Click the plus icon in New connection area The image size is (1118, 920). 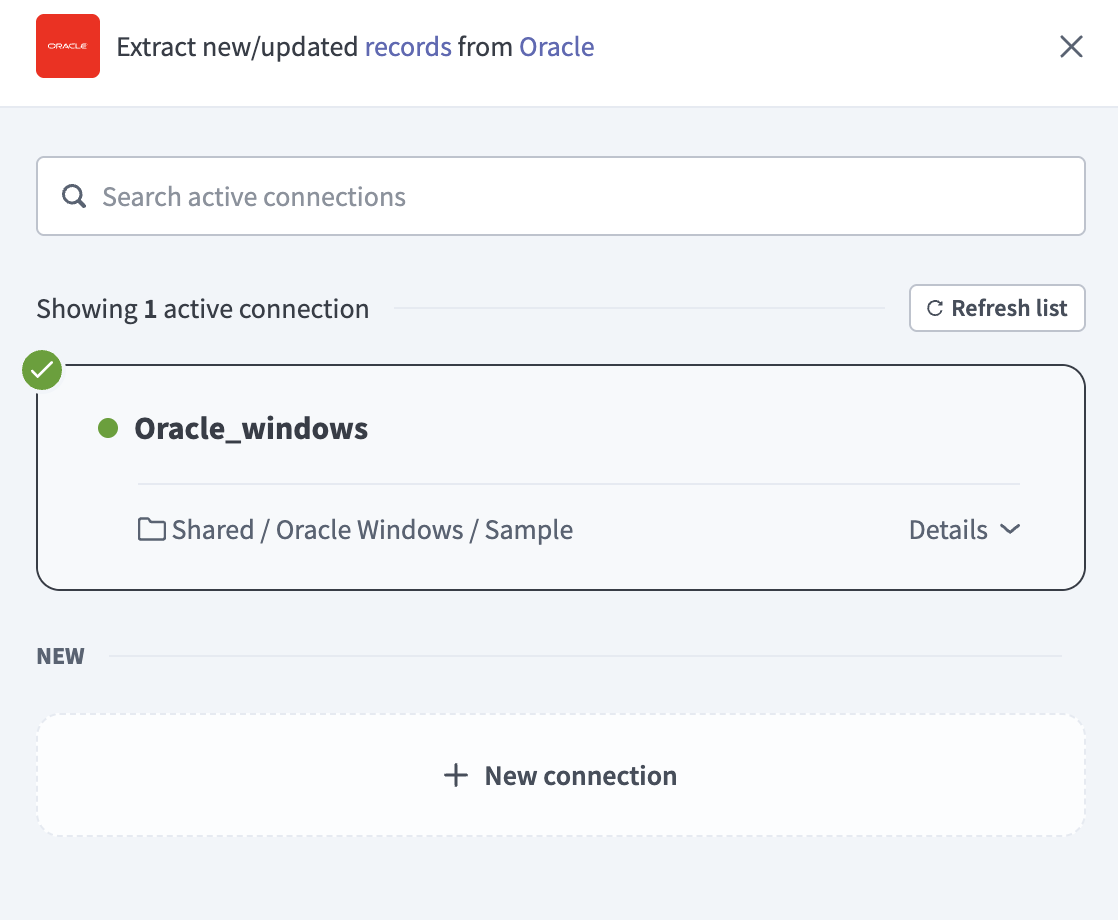(x=456, y=775)
